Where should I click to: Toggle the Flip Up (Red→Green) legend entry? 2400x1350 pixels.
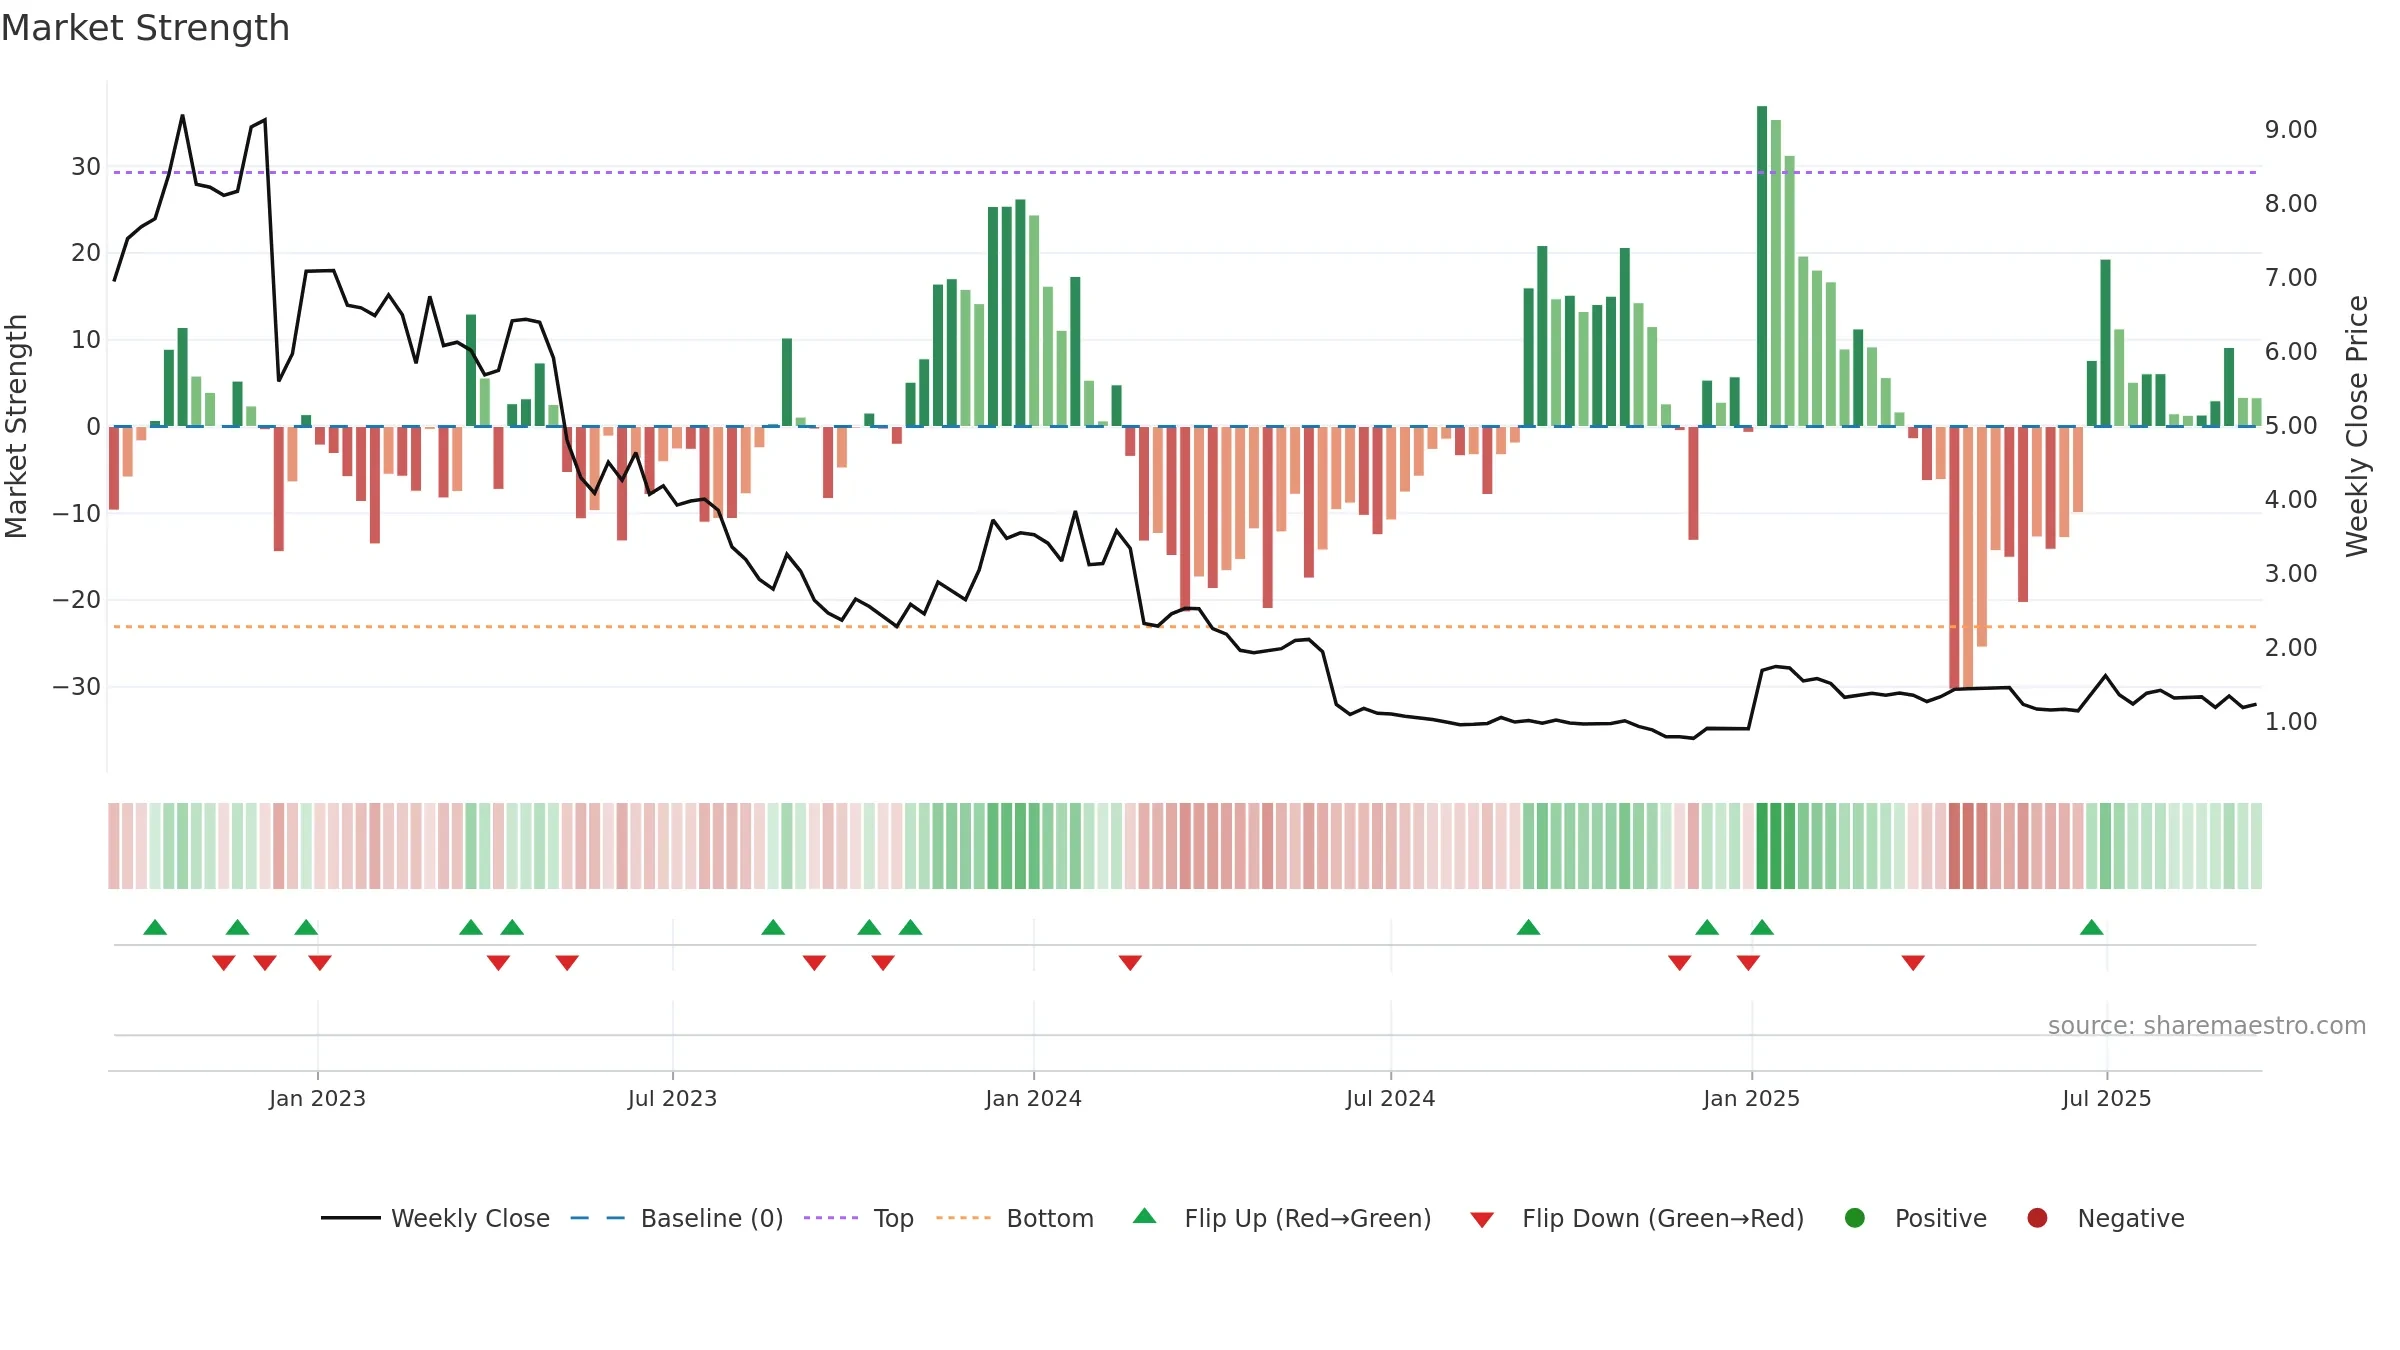pyautogui.click(x=1282, y=1218)
